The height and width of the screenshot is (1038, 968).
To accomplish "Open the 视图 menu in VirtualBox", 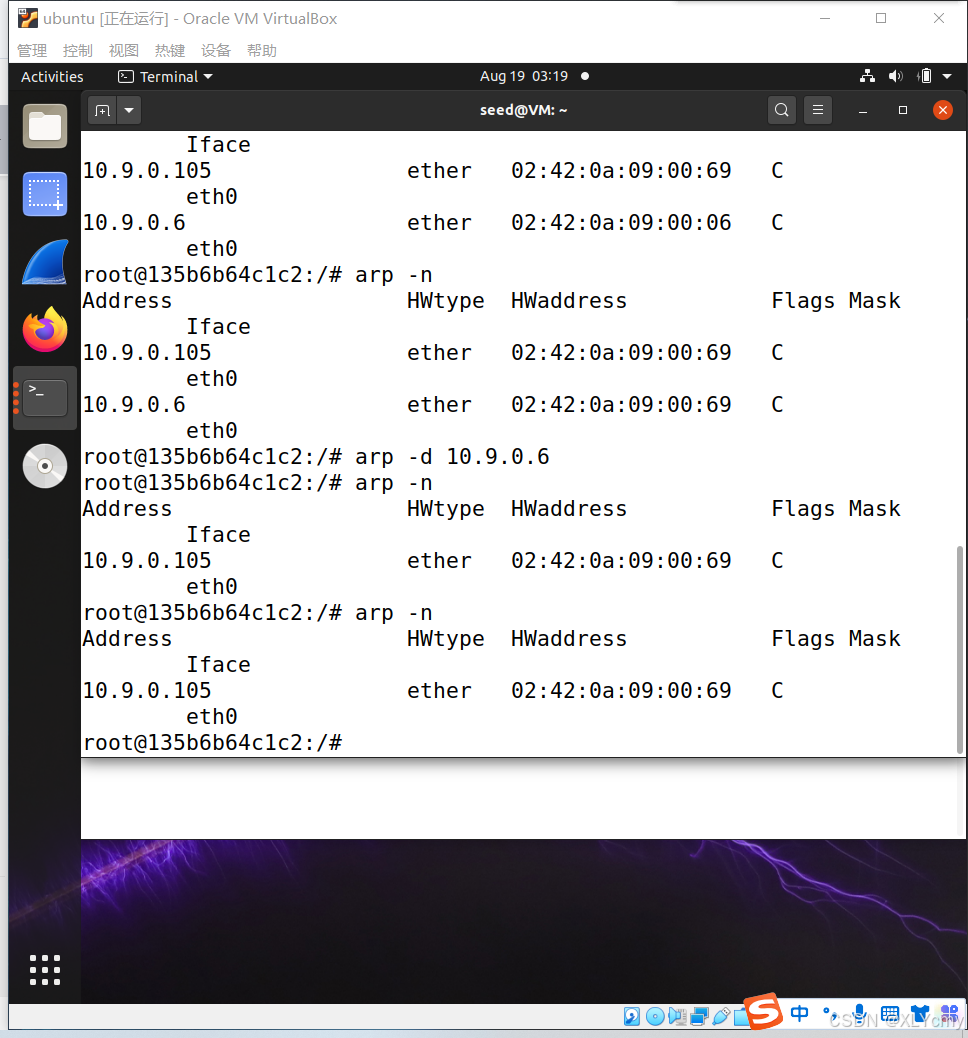I will 124,50.
